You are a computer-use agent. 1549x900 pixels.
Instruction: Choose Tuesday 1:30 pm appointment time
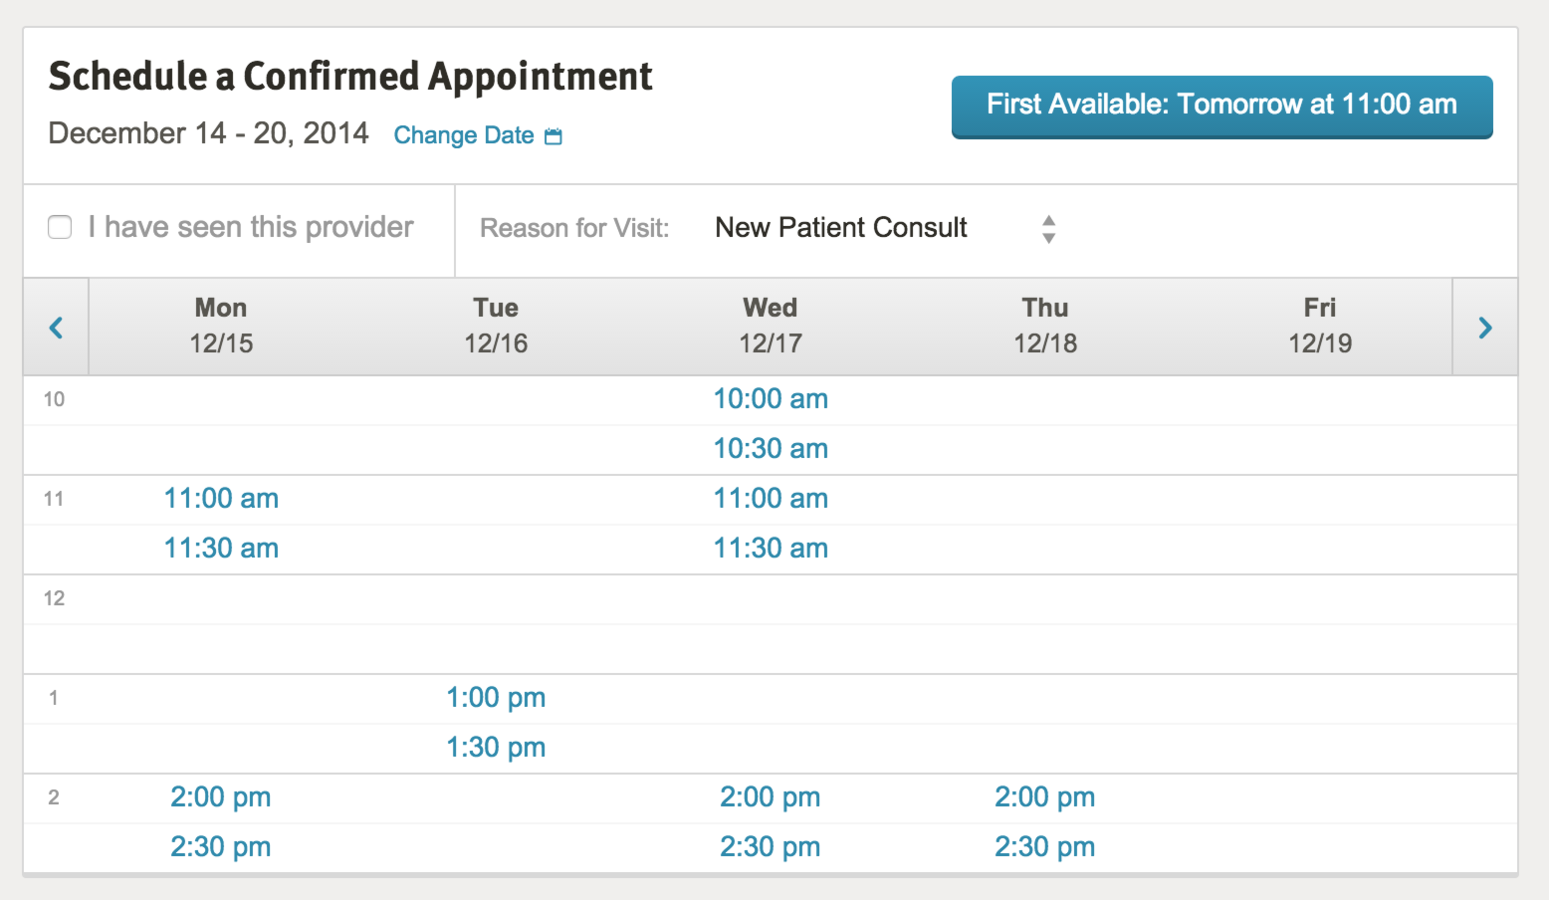click(496, 748)
